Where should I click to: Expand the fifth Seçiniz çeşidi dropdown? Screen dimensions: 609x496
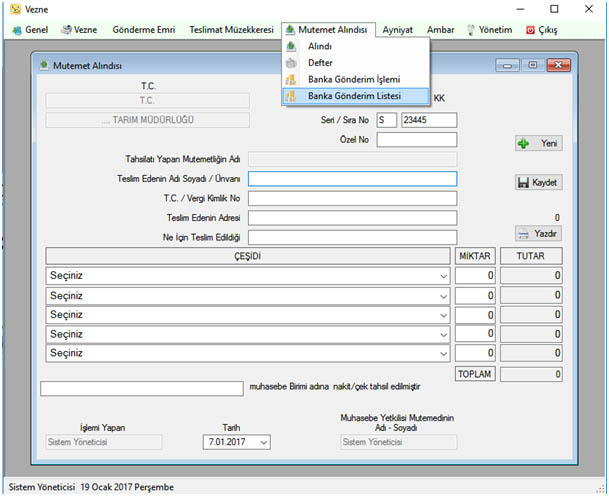444,353
